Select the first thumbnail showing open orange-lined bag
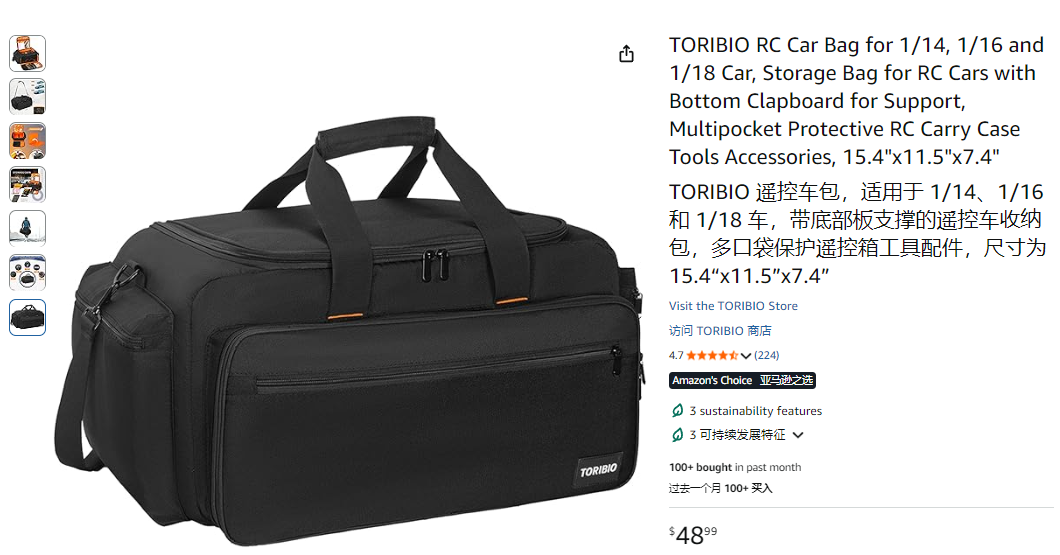 pos(28,53)
